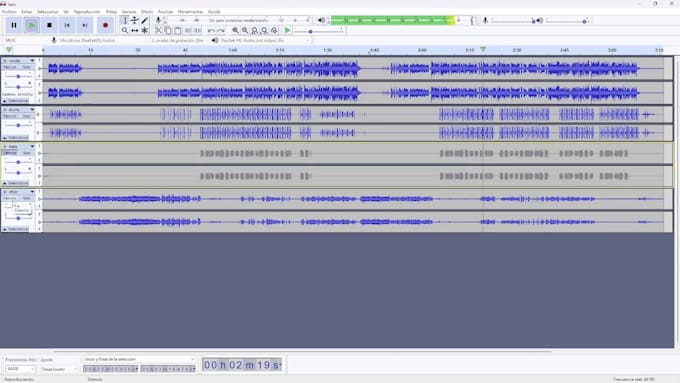This screenshot has width=680, height=383.
Task: Mute the fourth (other) track
Action: pos(10,198)
